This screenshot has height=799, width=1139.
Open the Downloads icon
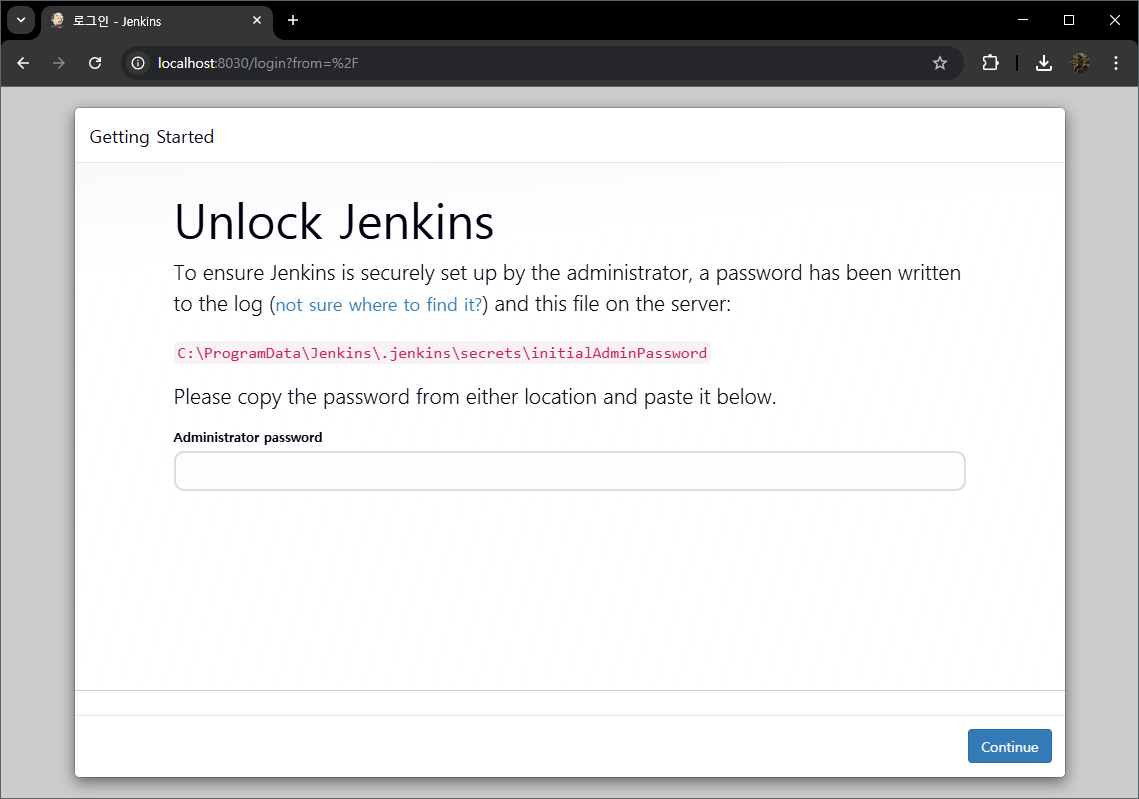(1044, 63)
